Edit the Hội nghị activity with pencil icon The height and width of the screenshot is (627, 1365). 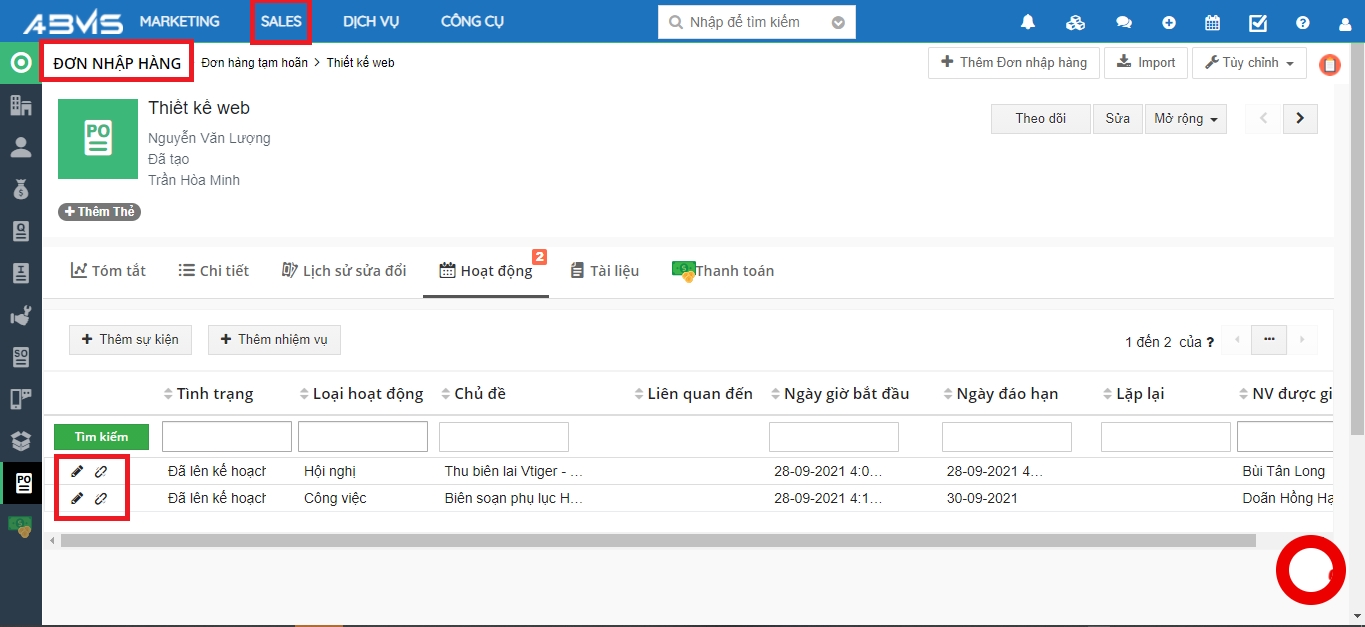pyautogui.click(x=77, y=471)
